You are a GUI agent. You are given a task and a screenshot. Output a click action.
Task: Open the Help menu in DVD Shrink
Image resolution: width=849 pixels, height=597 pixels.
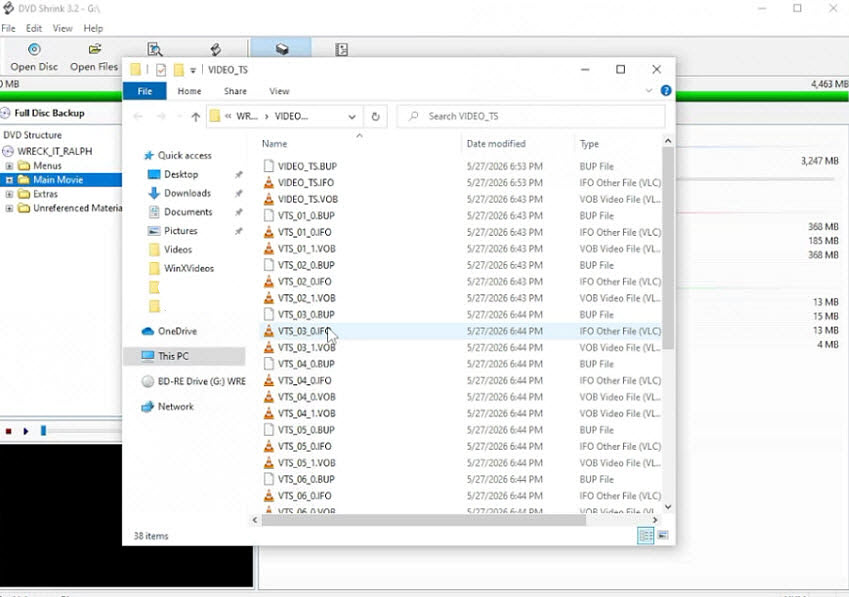(x=93, y=28)
